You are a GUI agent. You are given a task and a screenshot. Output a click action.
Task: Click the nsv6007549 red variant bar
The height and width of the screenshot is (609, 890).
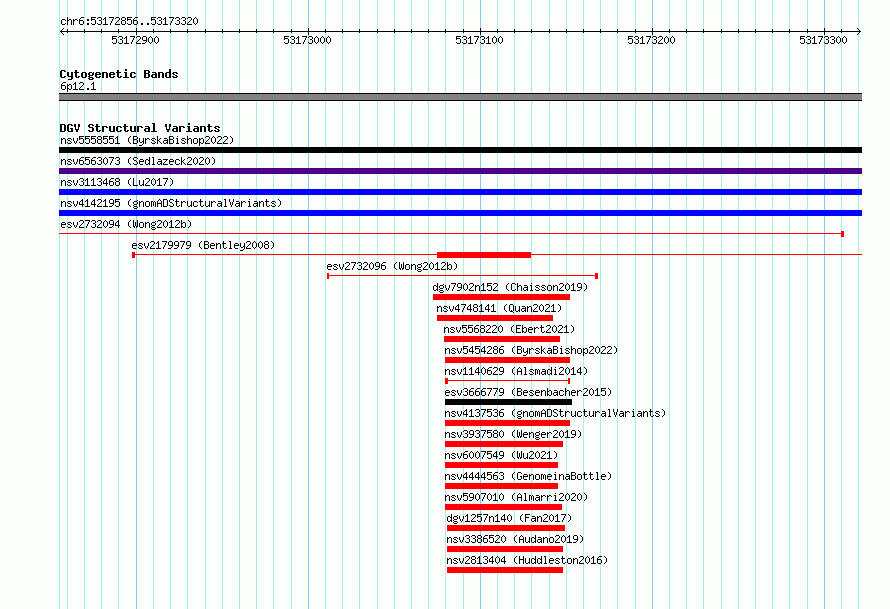[501, 465]
